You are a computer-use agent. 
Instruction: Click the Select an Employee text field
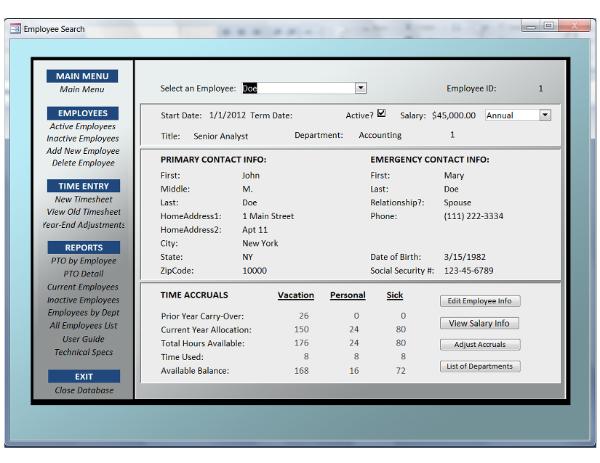coord(297,88)
